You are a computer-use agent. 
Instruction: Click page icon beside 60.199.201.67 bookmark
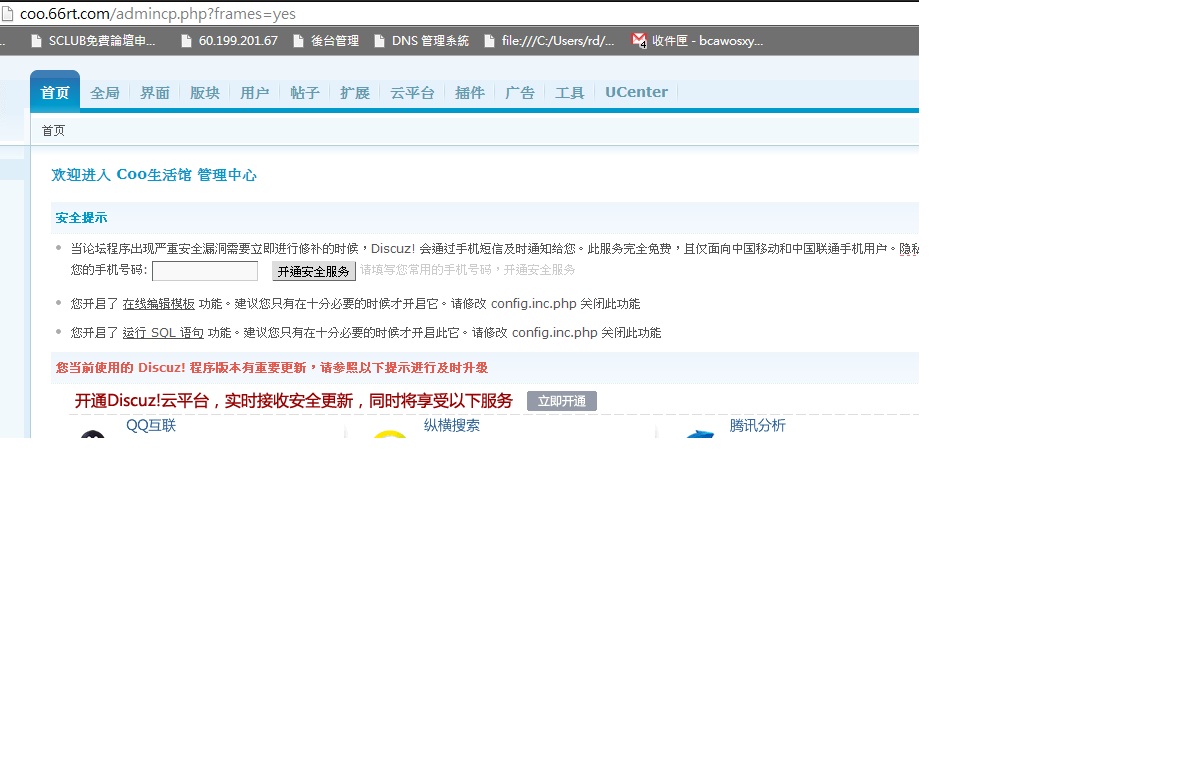(x=187, y=41)
